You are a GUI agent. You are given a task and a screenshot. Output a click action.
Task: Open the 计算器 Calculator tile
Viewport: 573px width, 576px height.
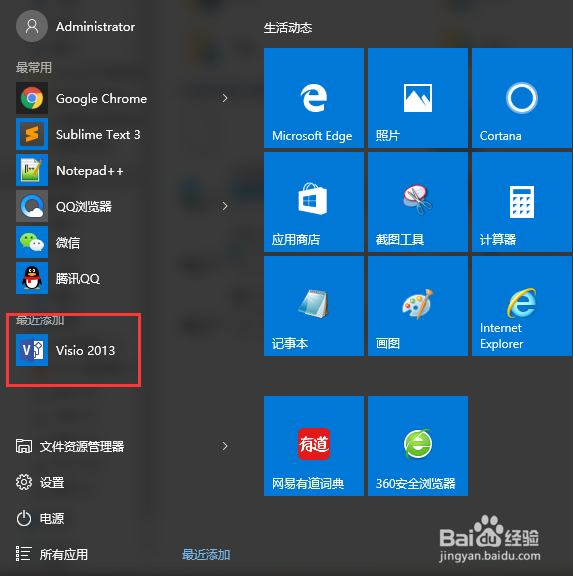tap(522, 202)
